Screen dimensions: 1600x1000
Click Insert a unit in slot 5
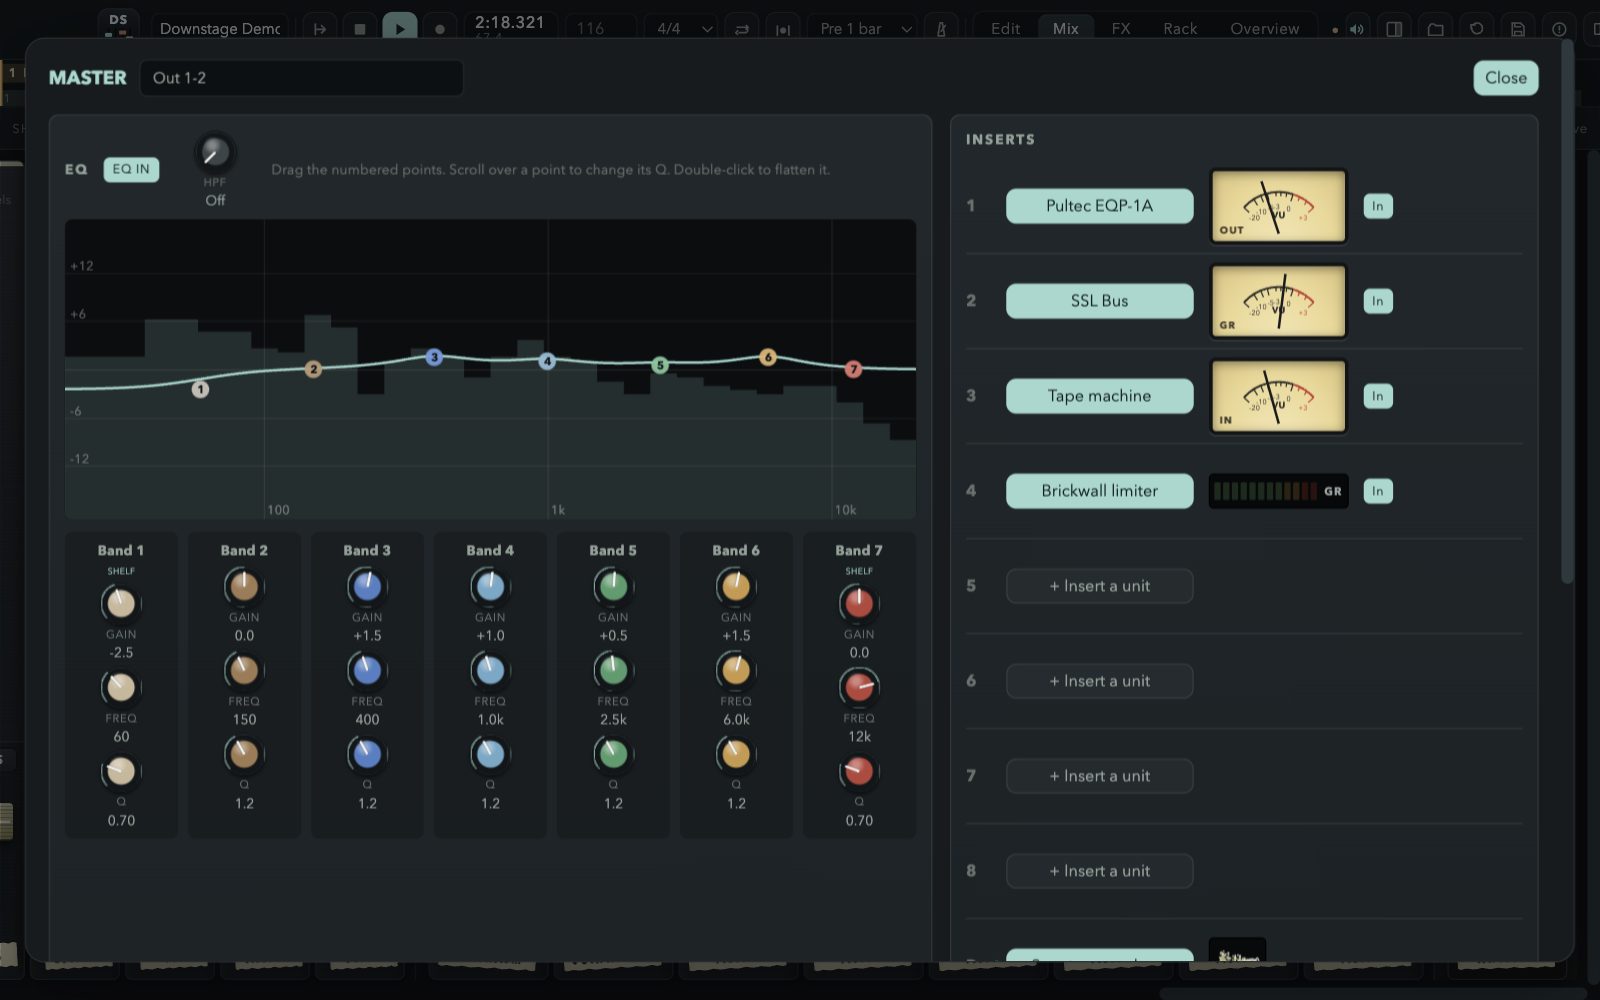coord(1099,586)
